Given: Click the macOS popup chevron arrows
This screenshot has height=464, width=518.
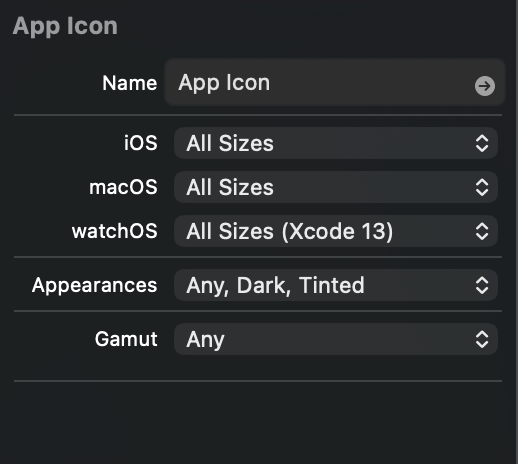Looking at the screenshot, I should coord(482,187).
